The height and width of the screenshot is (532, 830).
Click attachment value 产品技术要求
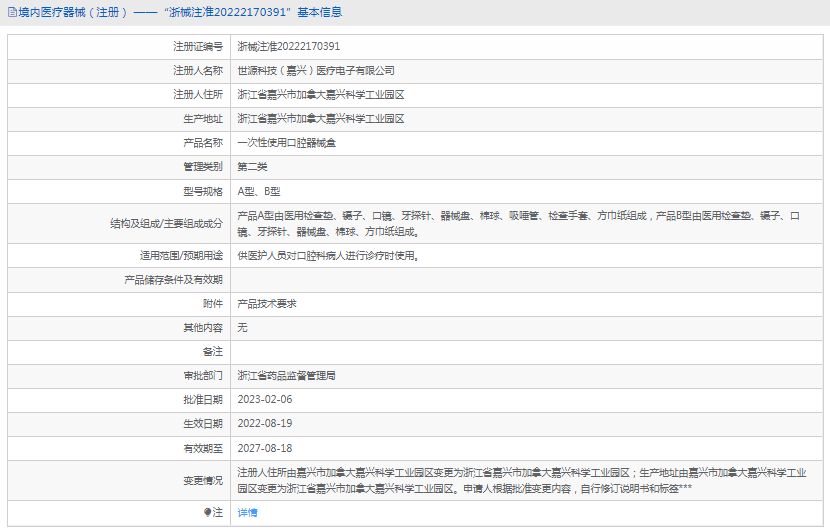pos(267,304)
